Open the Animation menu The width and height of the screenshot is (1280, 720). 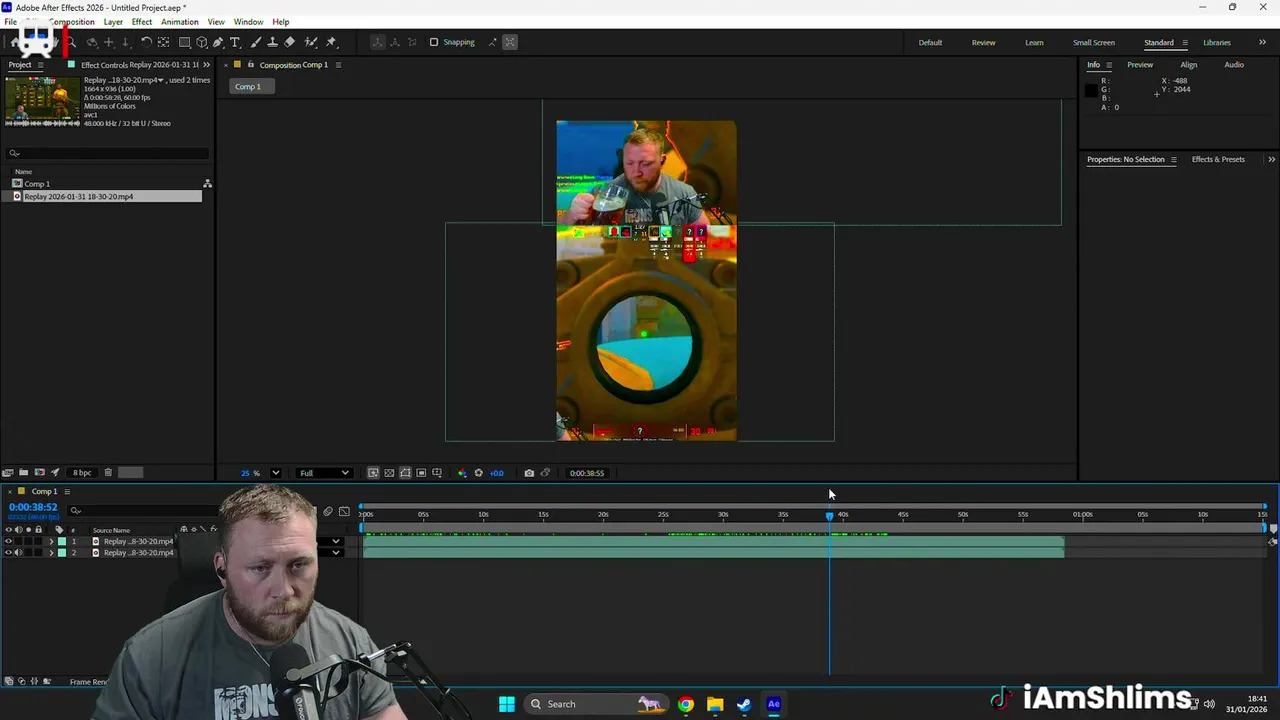click(x=180, y=22)
